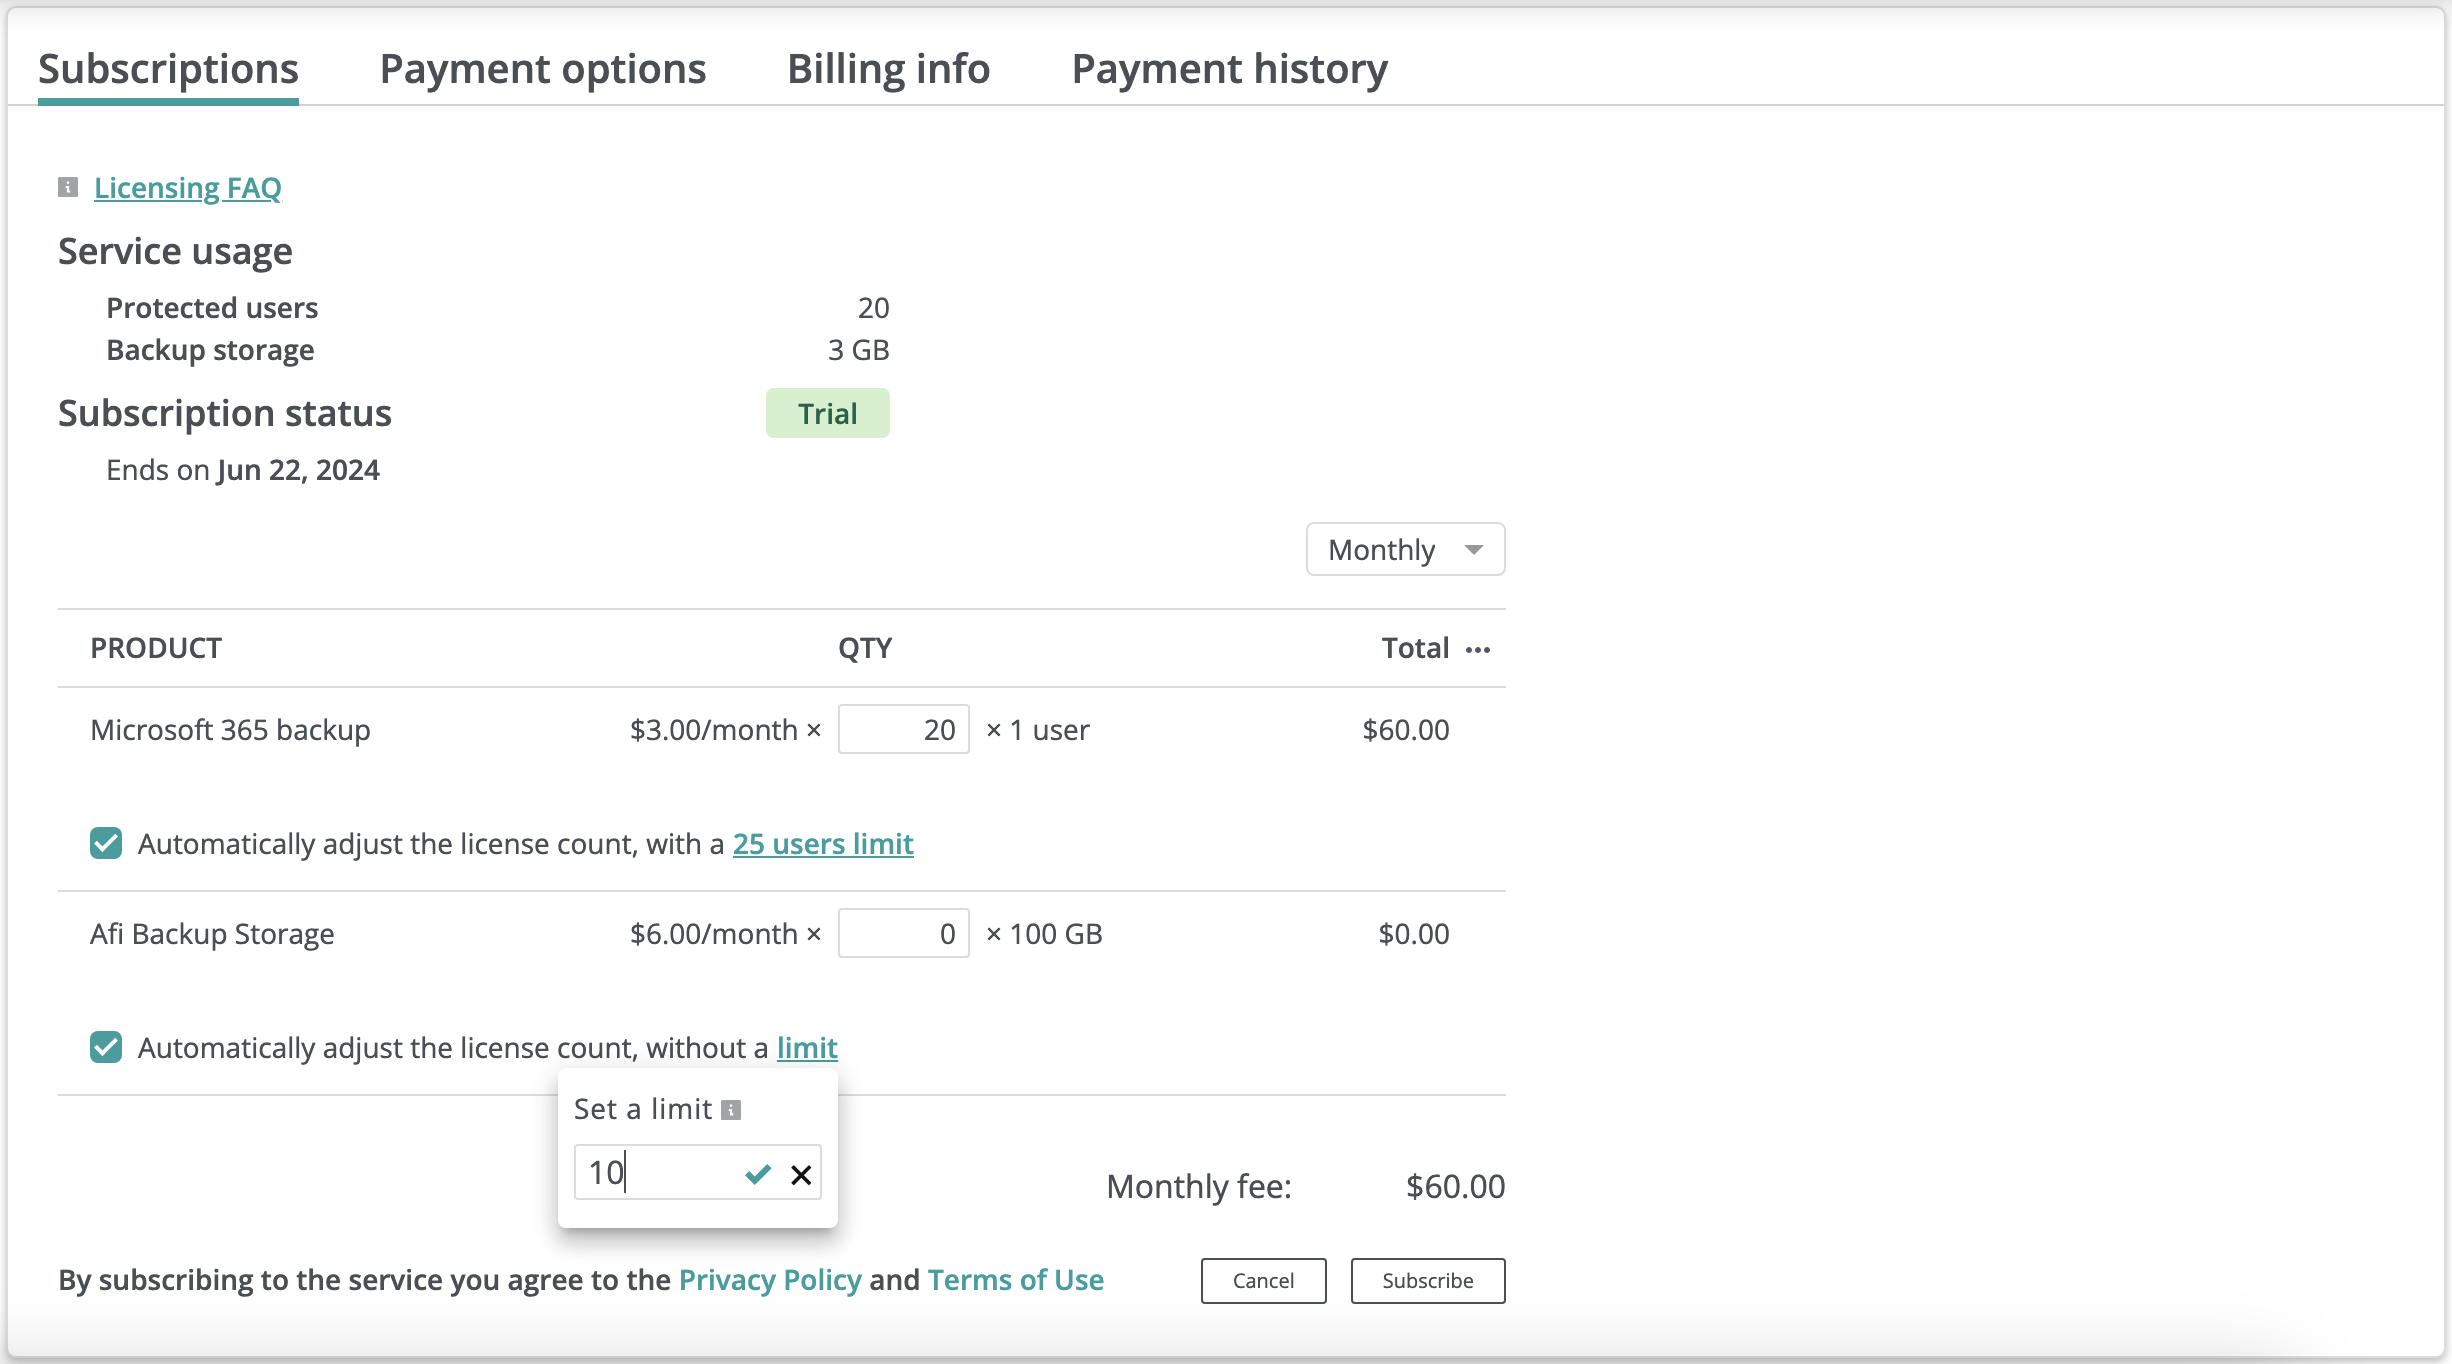Viewport: 2452px width, 1364px height.
Task: Open the three-dots menu next to Total
Action: click(x=1478, y=650)
